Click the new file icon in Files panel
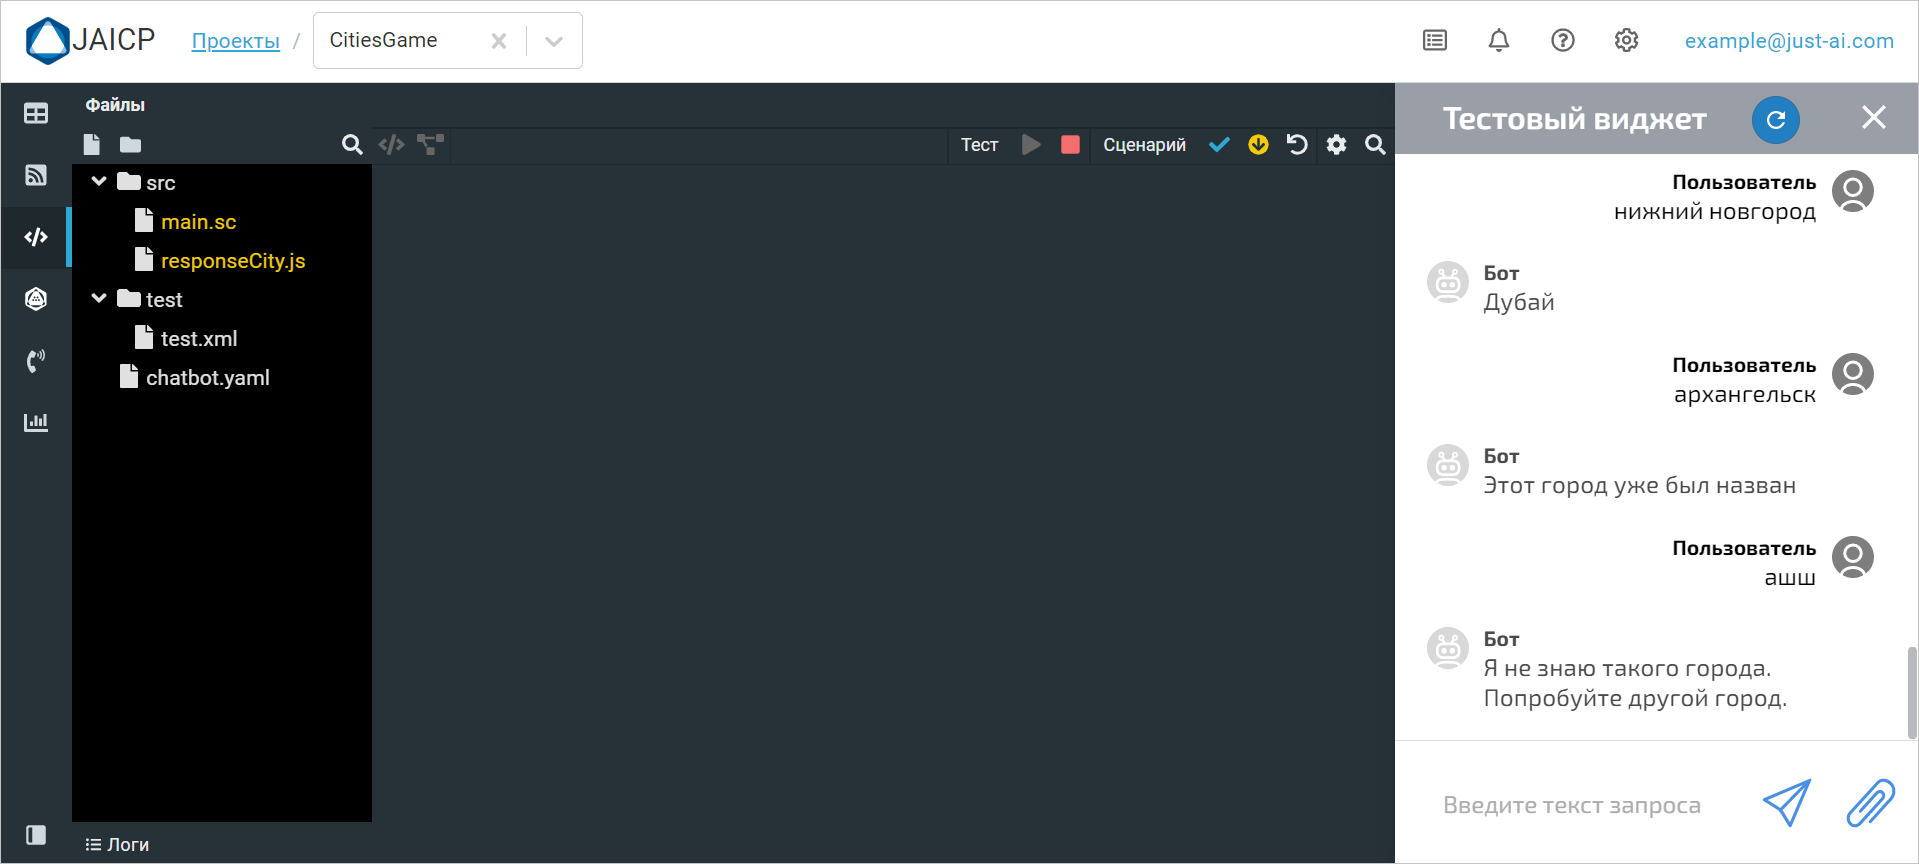 [x=92, y=145]
